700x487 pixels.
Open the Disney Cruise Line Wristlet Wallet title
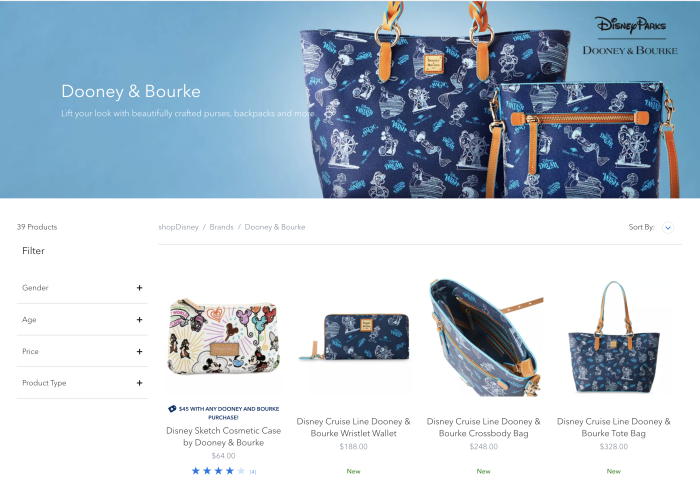tap(354, 427)
